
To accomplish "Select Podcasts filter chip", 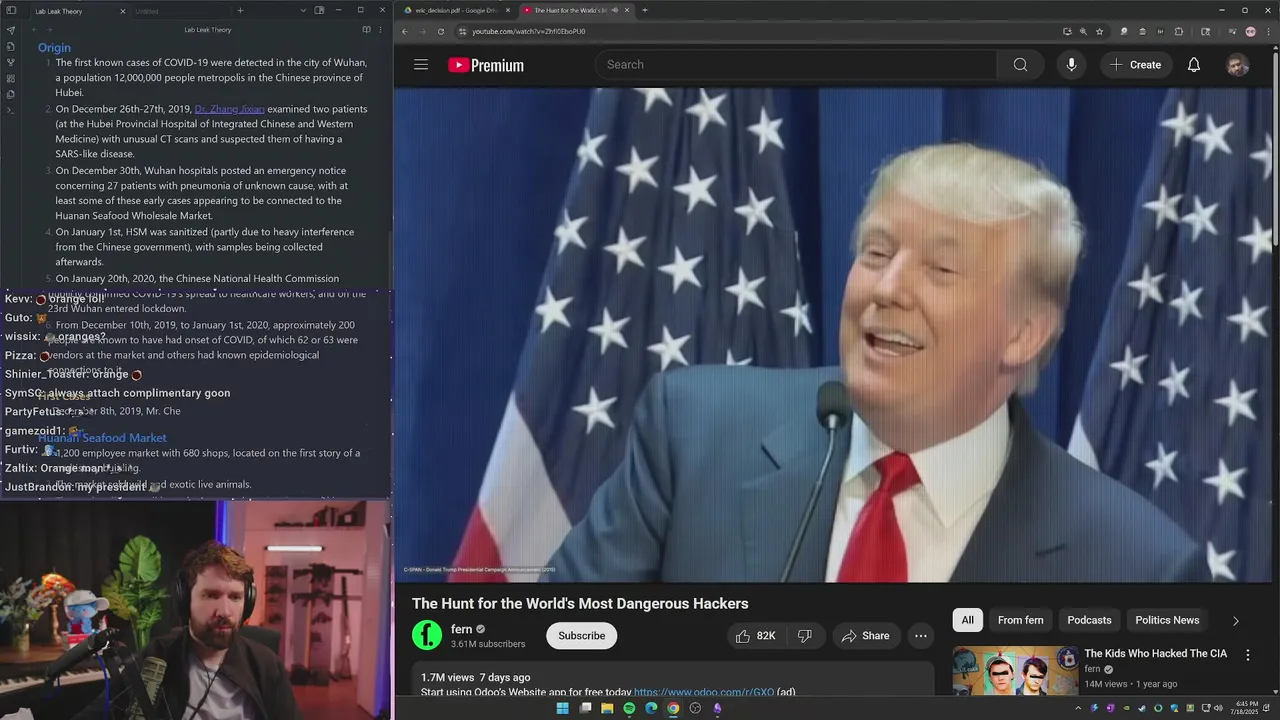I will 1089,620.
